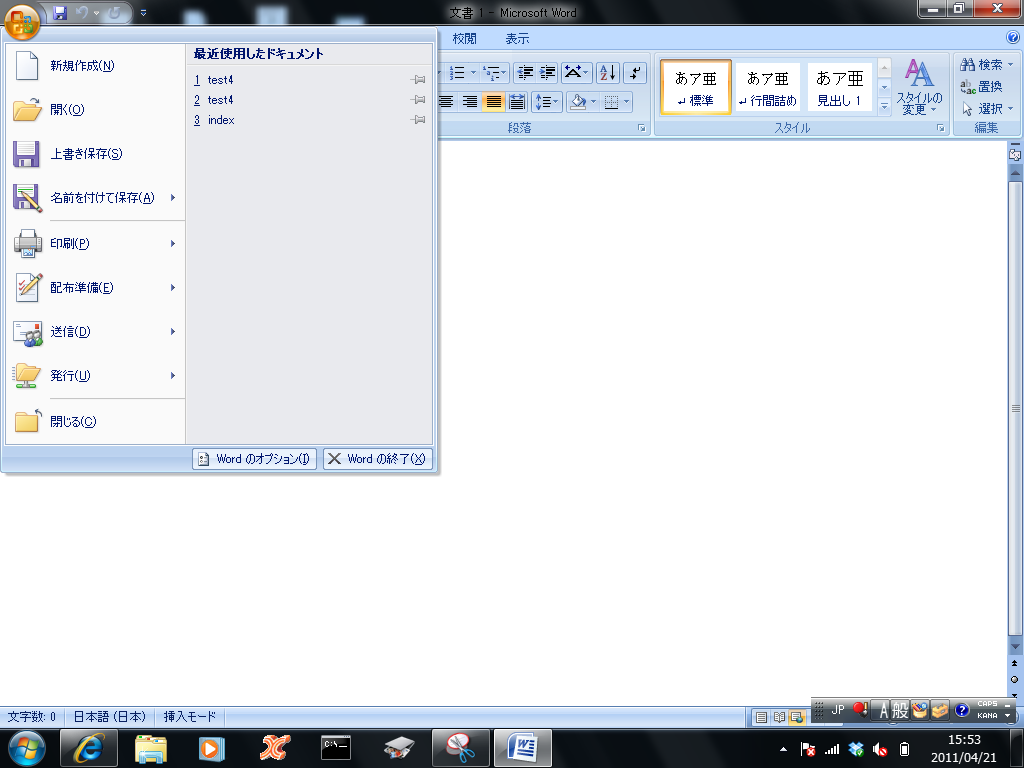Pin the index recent document
This screenshot has width=1024, height=768.
tap(418, 120)
